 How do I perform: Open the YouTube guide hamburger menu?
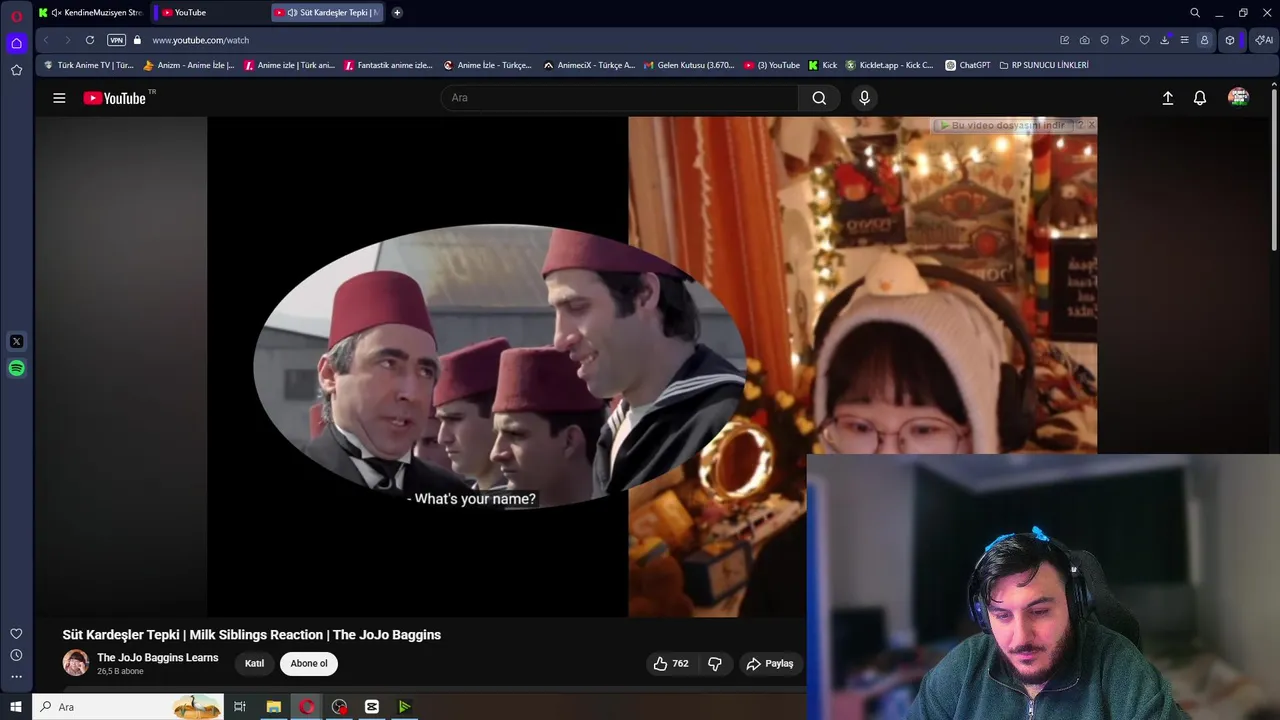click(x=59, y=98)
